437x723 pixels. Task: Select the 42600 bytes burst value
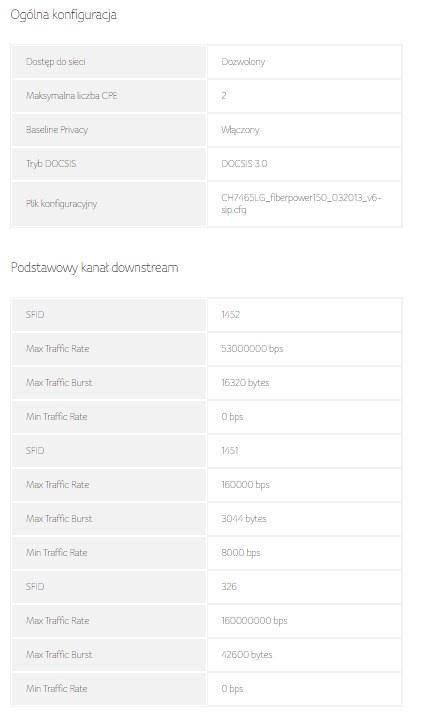point(247,655)
